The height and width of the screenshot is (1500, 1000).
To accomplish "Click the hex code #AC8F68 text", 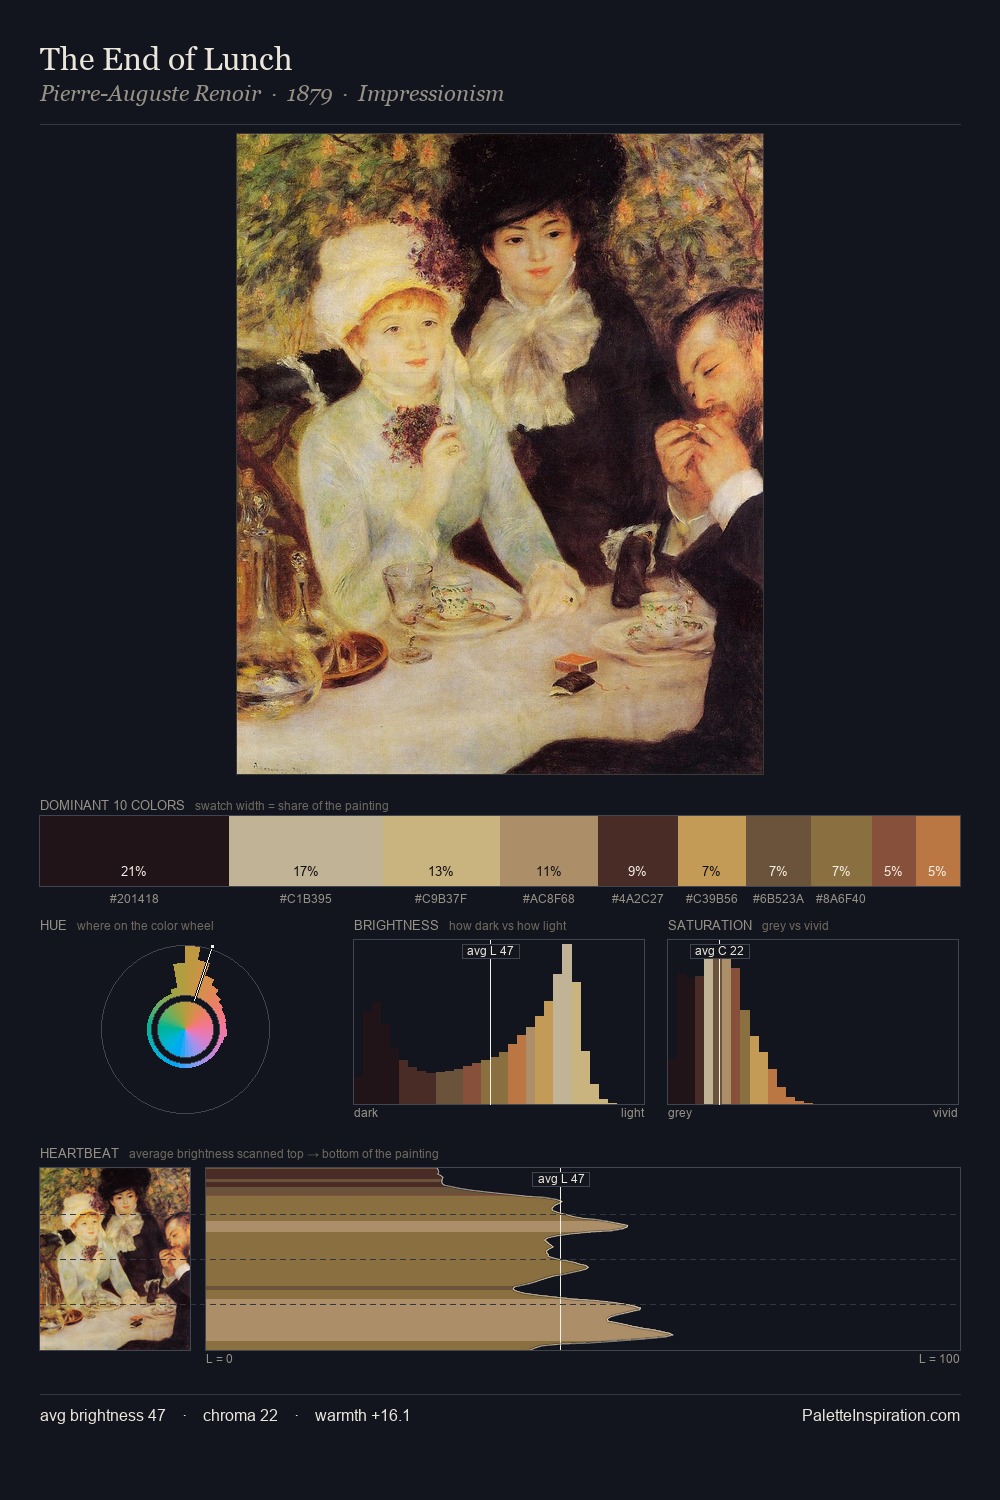I will [548, 899].
